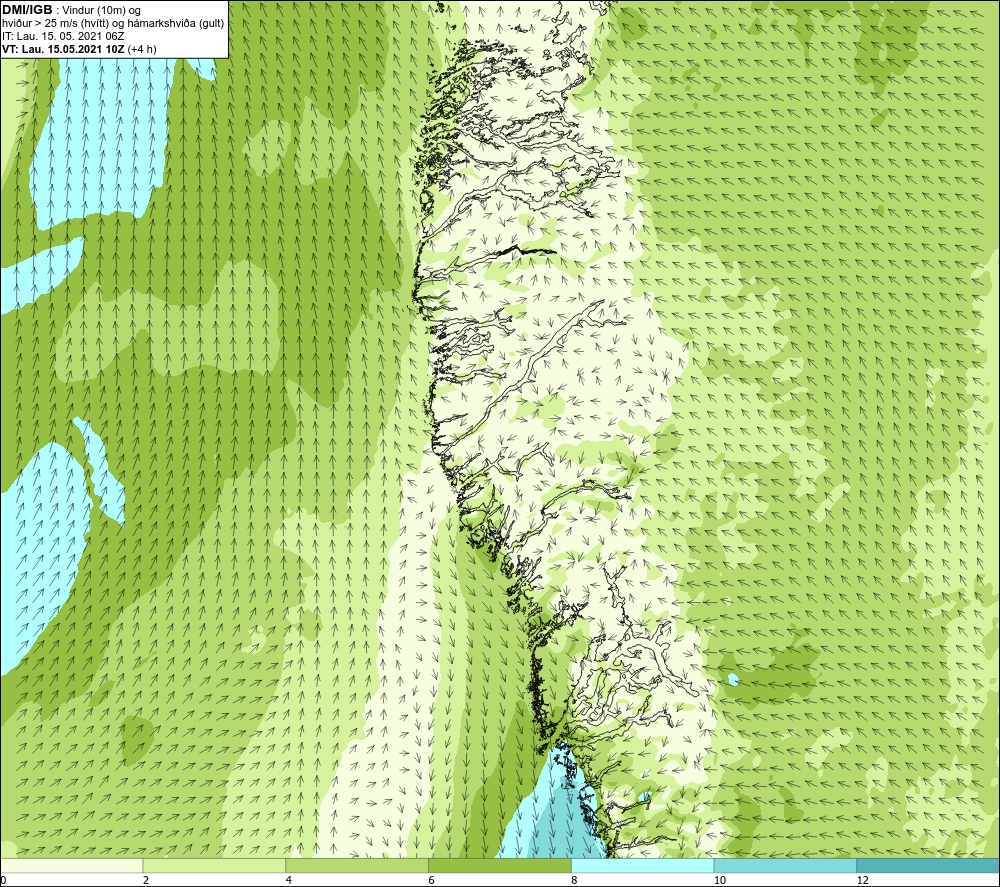Click the '(+4 h)' forecast offset text

pyautogui.click(x=142, y=49)
